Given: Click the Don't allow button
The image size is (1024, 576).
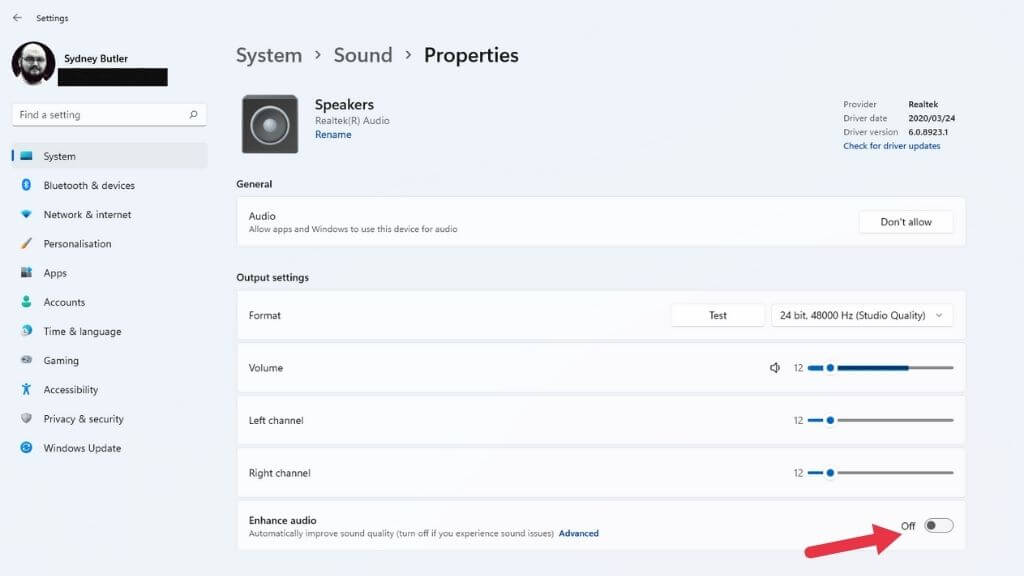Looking at the screenshot, I should [x=905, y=222].
